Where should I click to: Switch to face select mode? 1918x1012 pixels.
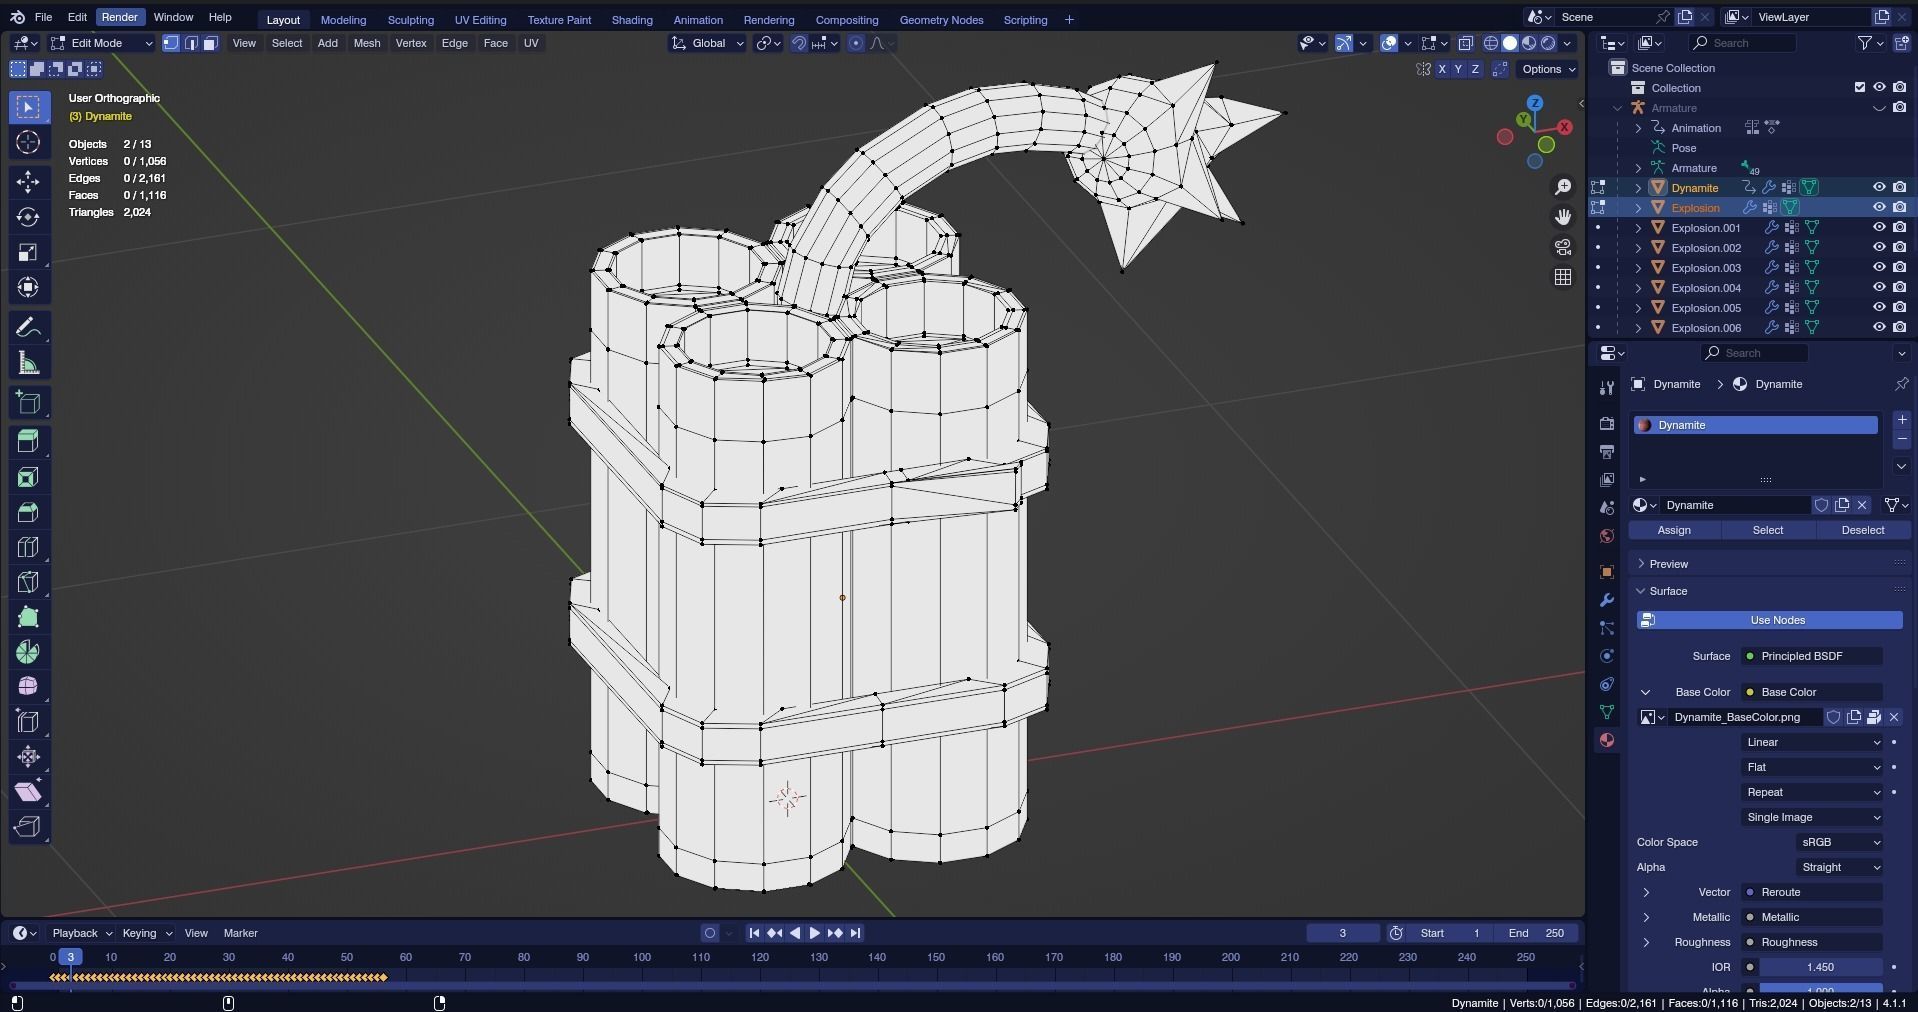(x=211, y=43)
